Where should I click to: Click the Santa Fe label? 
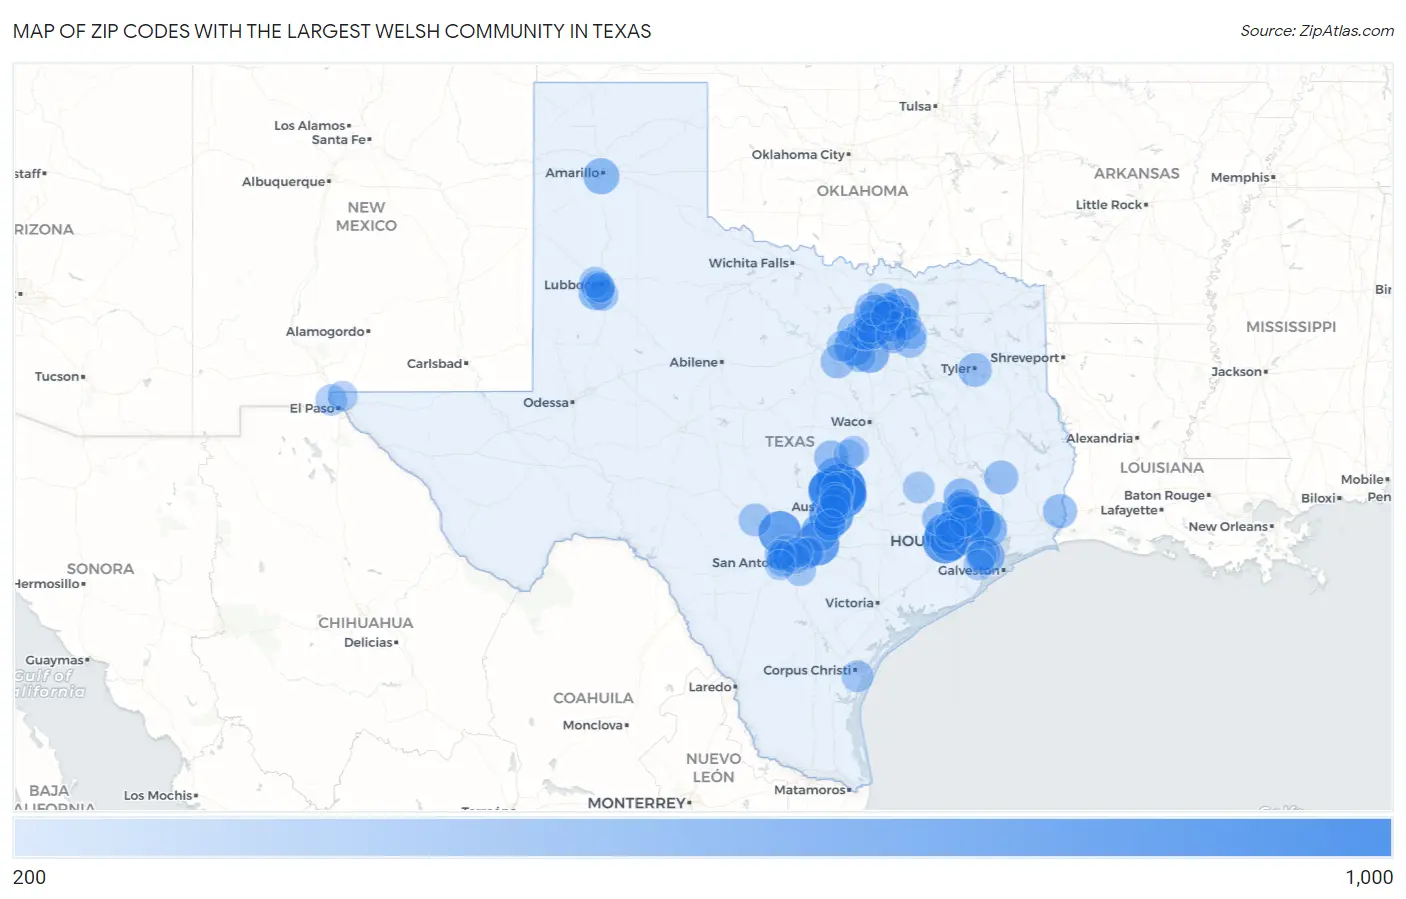pos(340,140)
